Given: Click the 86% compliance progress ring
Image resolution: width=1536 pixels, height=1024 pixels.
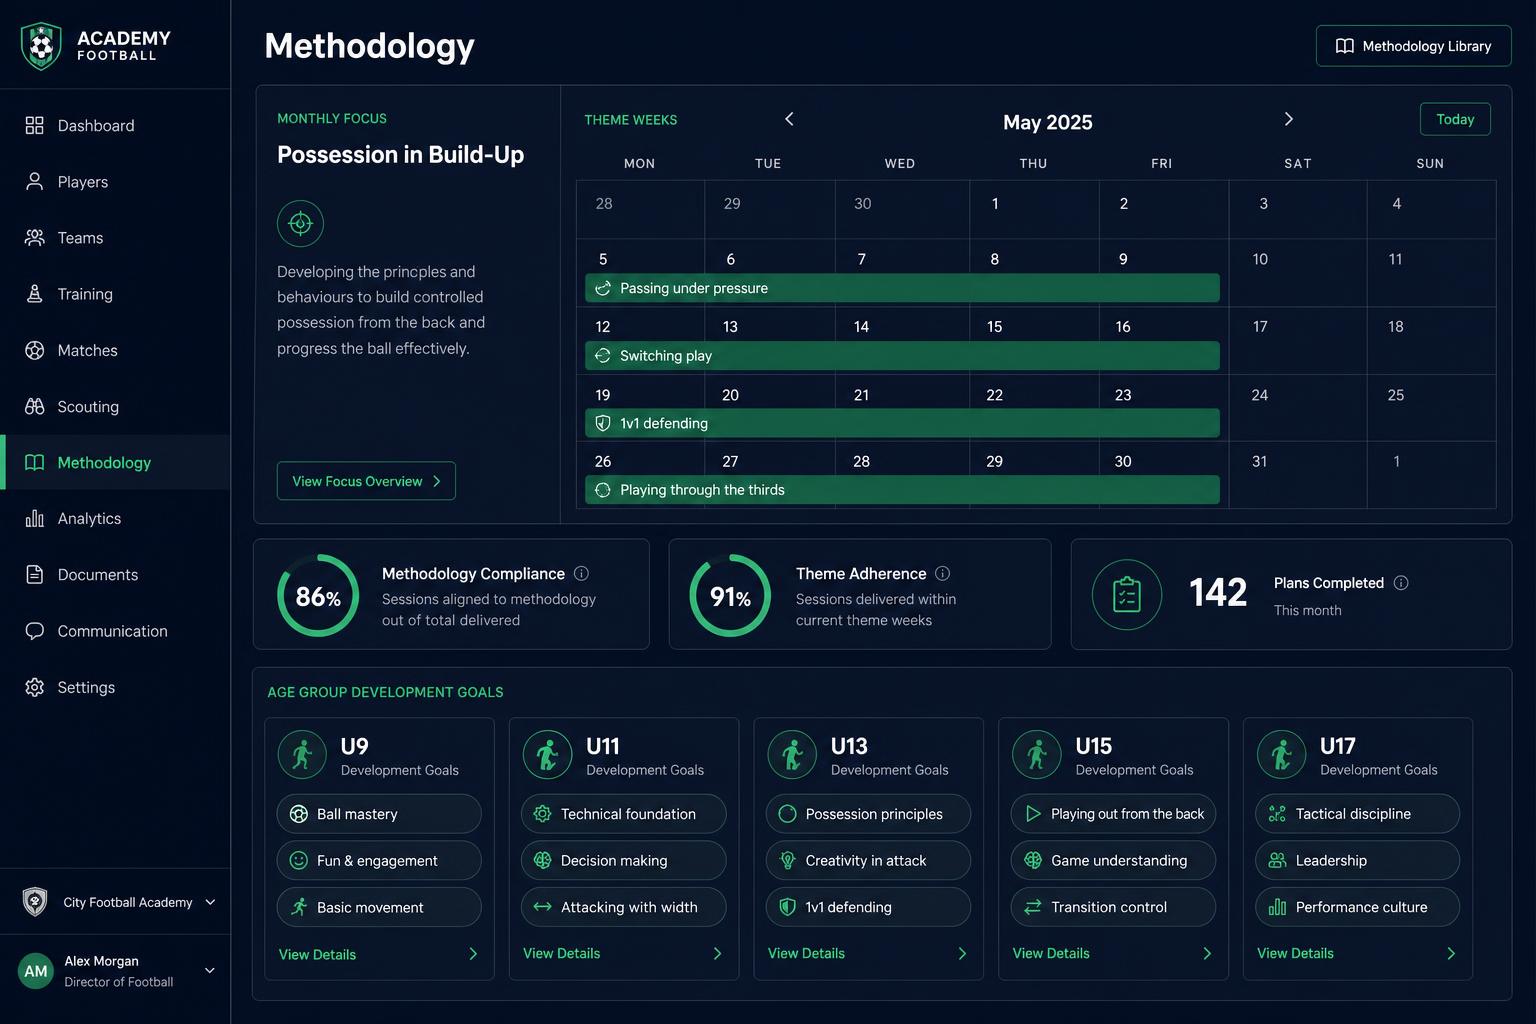Looking at the screenshot, I should click(318, 596).
